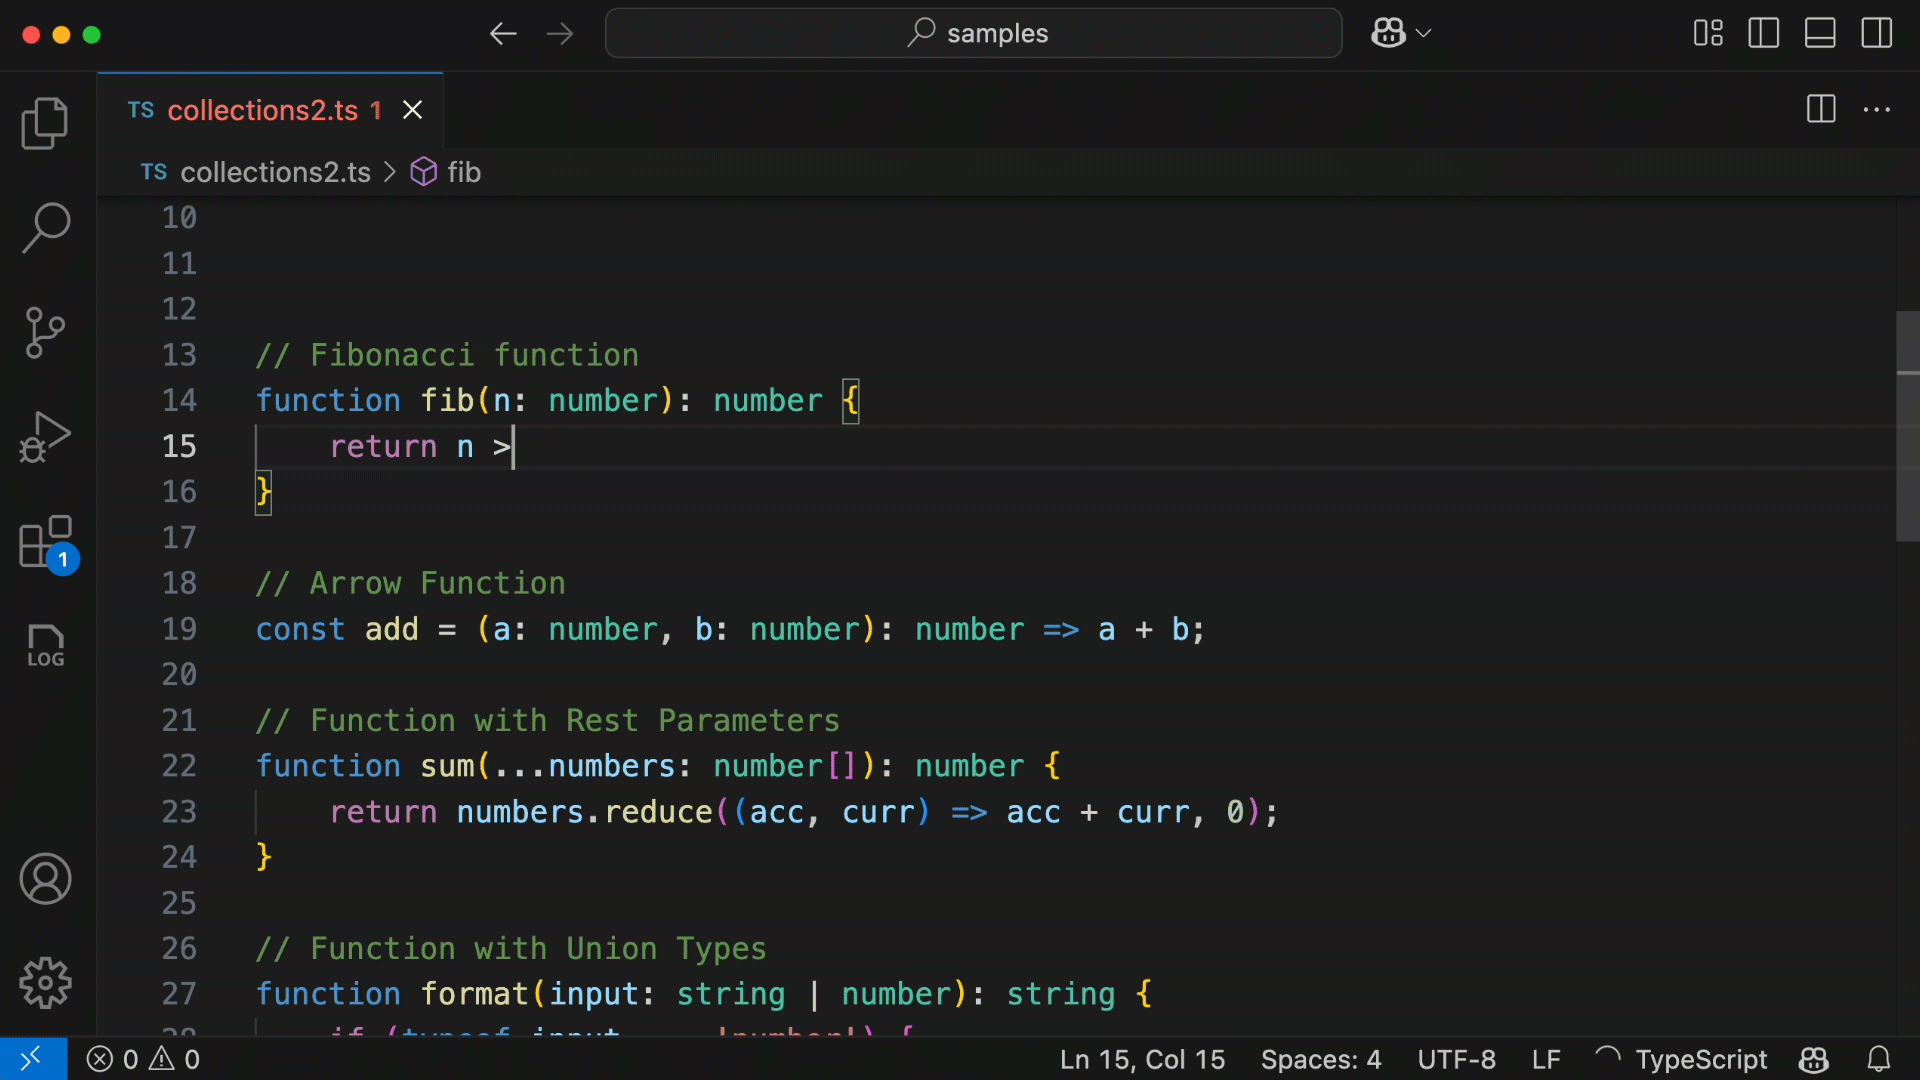This screenshot has width=1920, height=1080.
Task: Expand the breadcrumb fib function dropdown
Action: [463, 173]
